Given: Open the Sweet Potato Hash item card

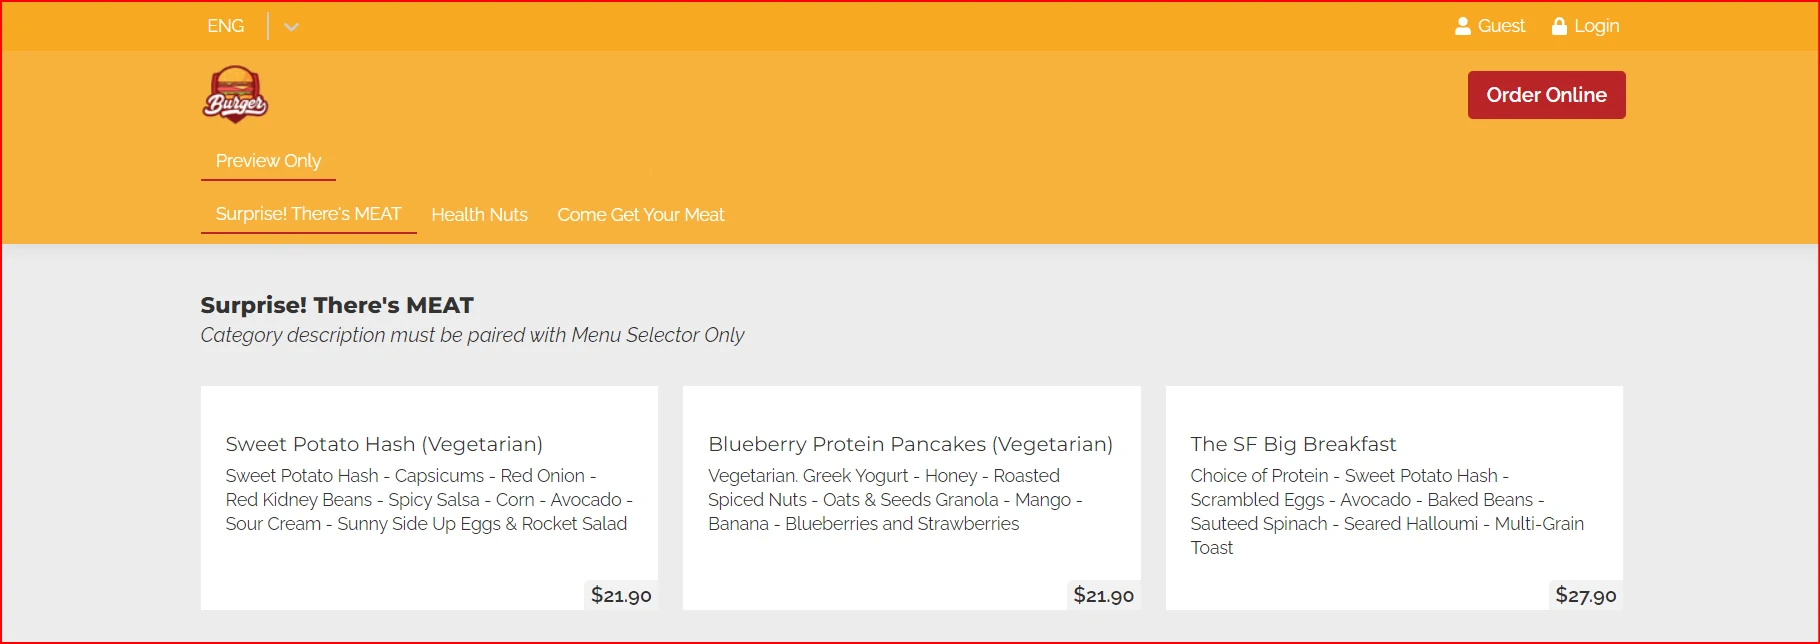Looking at the screenshot, I should pos(429,498).
